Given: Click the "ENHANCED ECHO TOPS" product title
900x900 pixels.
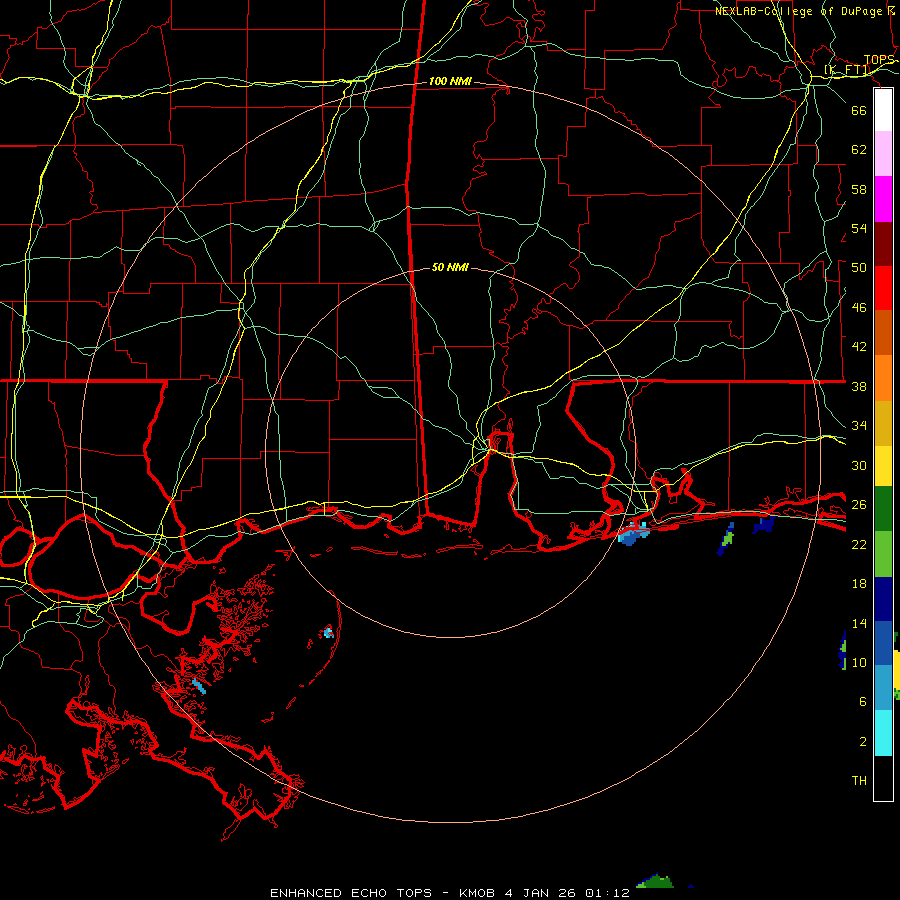Looking at the screenshot, I should (x=351, y=893).
